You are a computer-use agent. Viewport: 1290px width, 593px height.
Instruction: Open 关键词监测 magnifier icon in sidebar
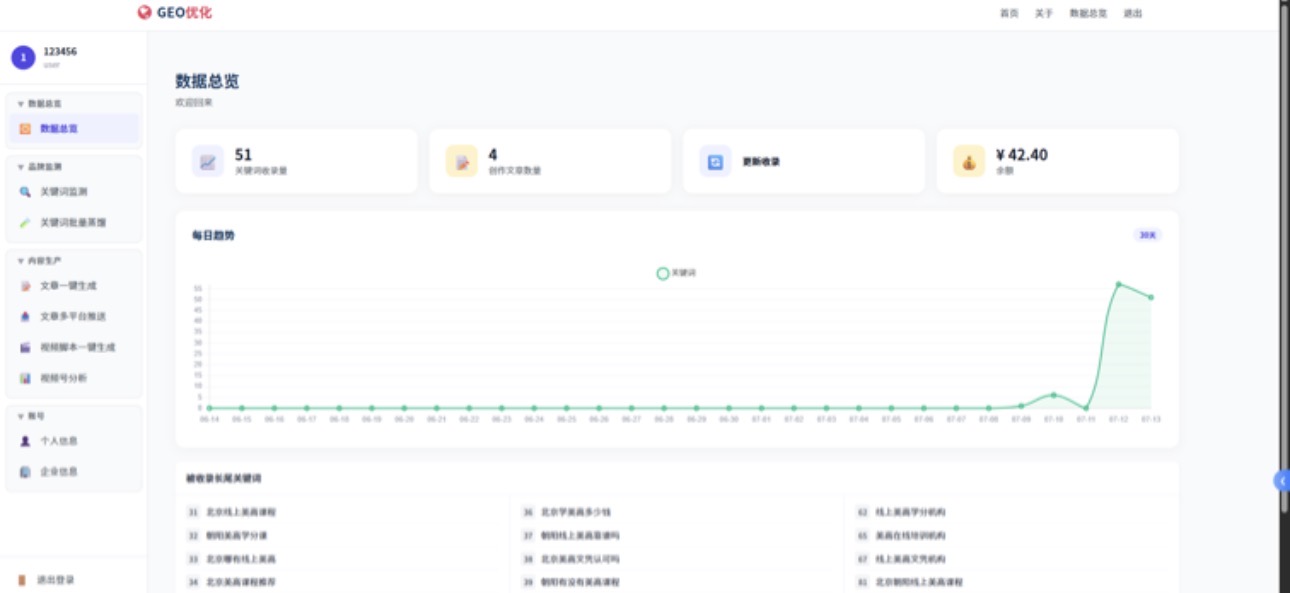[x=25, y=191]
